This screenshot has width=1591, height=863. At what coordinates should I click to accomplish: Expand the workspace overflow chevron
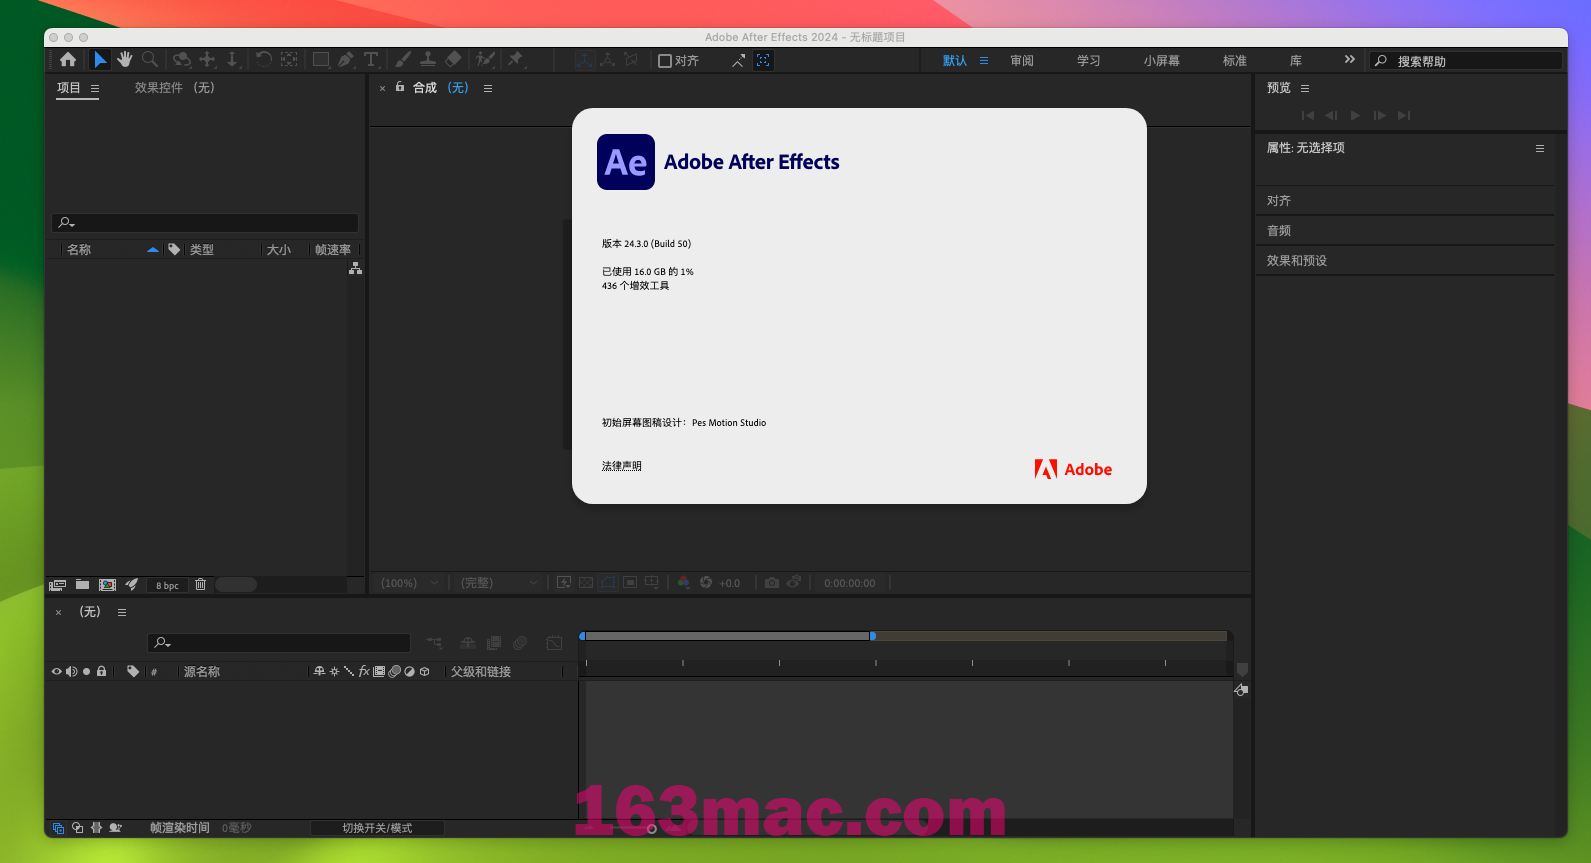(1350, 60)
